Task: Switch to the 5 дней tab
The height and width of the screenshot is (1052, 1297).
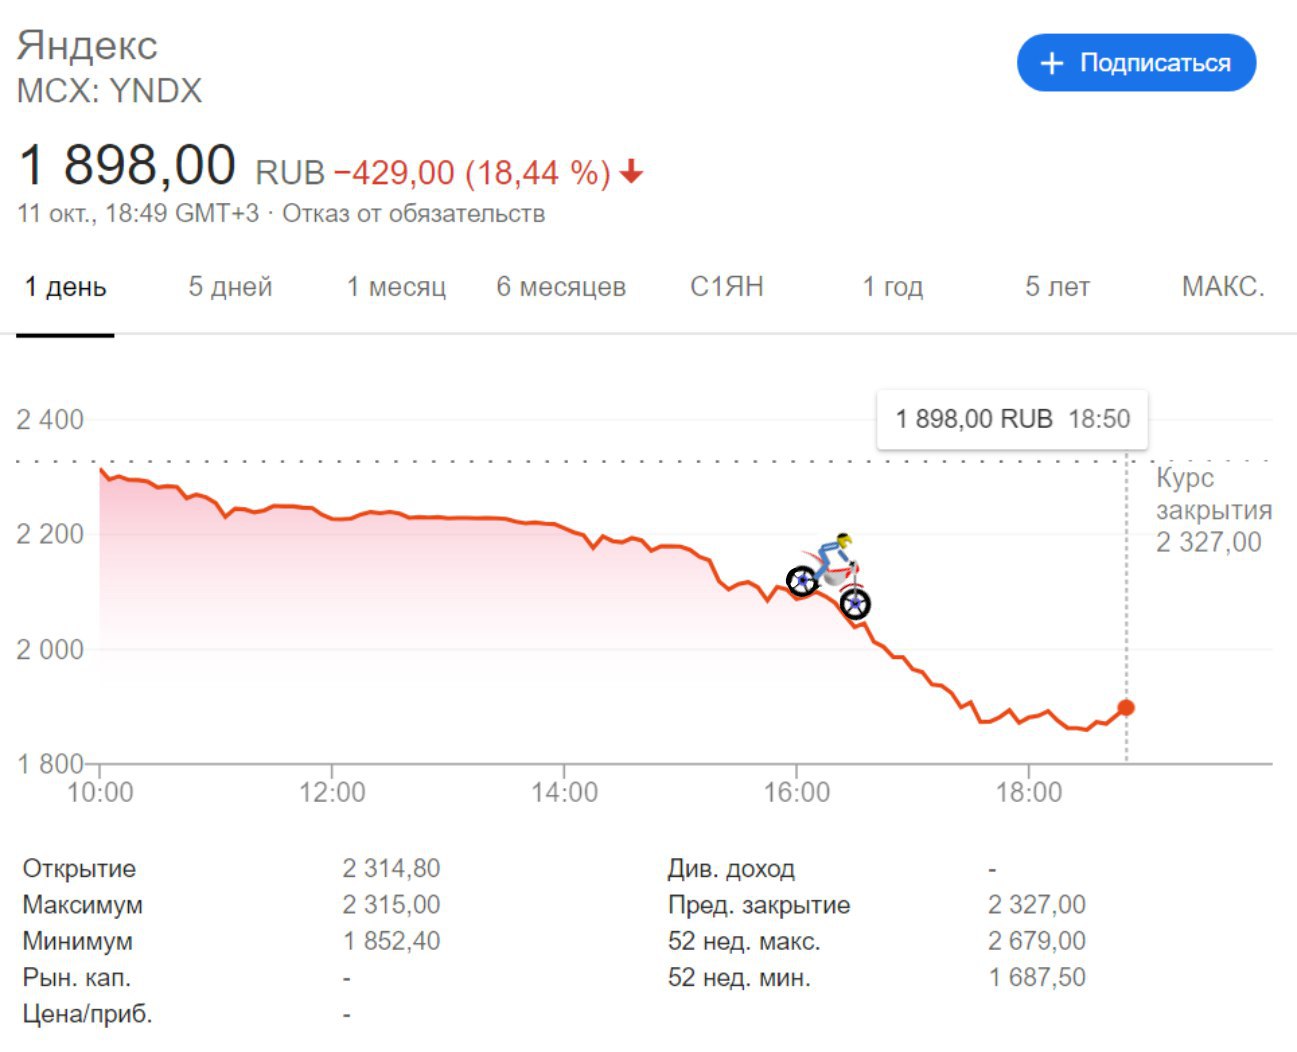Action: coord(230,287)
